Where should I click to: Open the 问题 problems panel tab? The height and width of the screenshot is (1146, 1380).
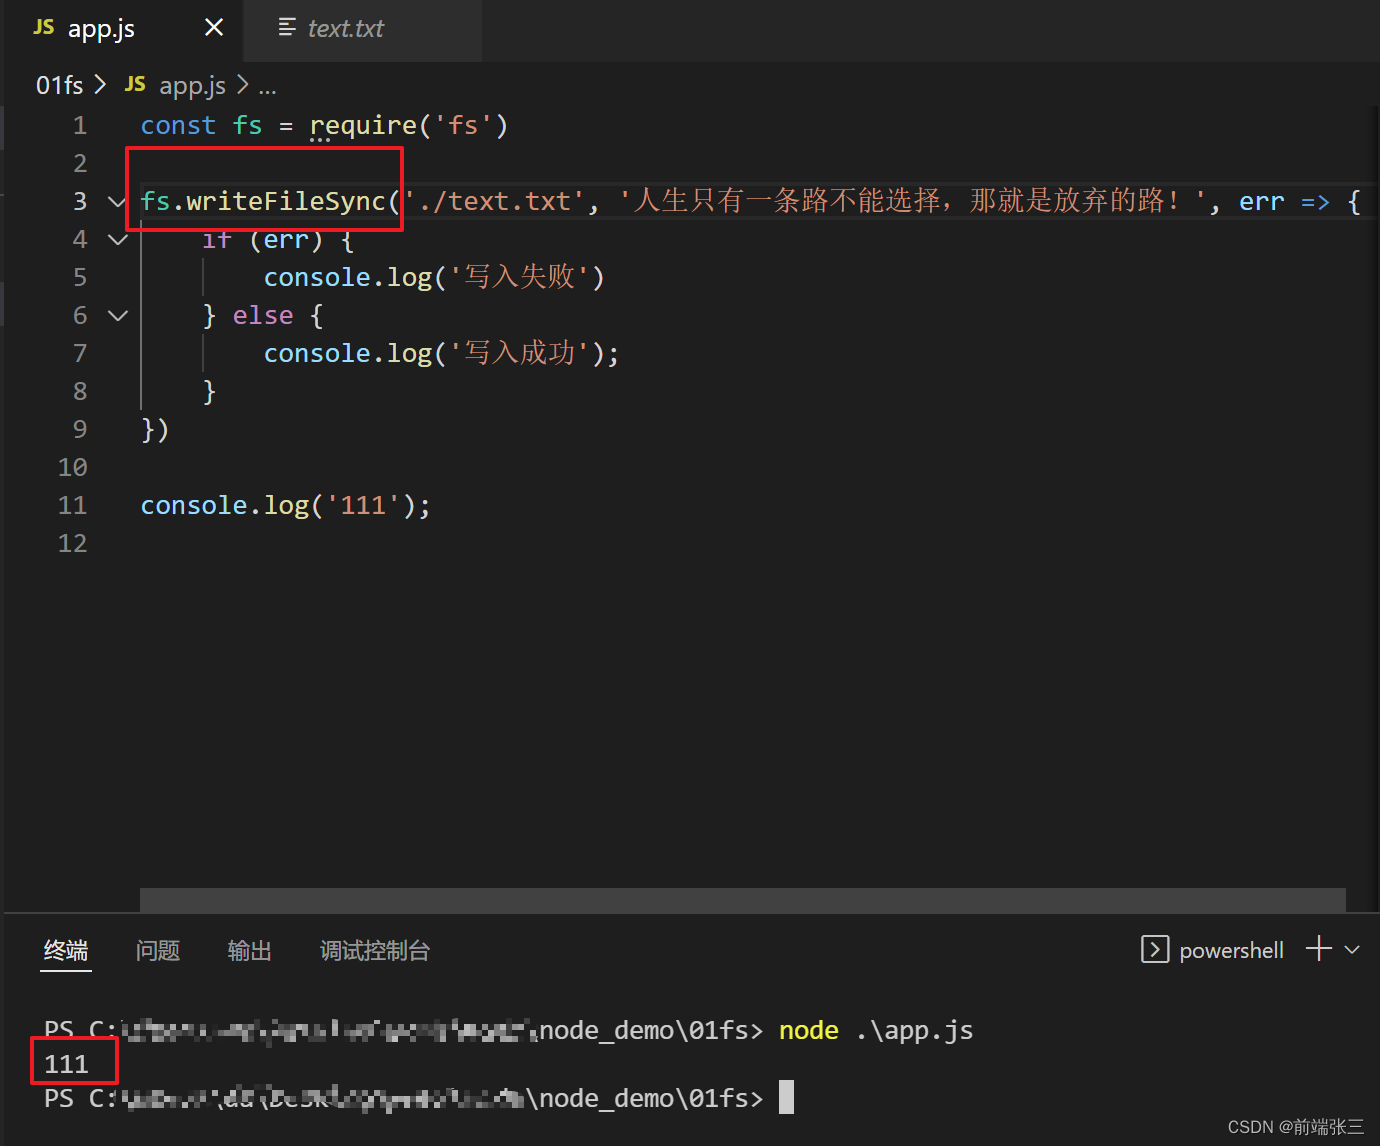point(158,950)
